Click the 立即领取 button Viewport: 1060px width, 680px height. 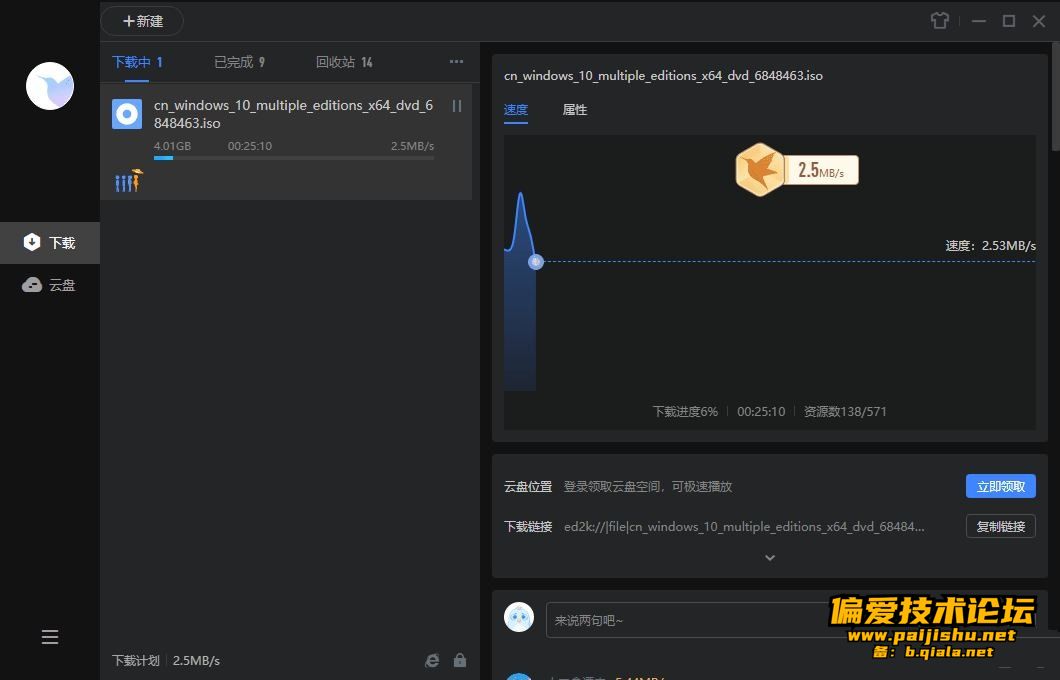pyautogui.click(x=1001, y=486)
